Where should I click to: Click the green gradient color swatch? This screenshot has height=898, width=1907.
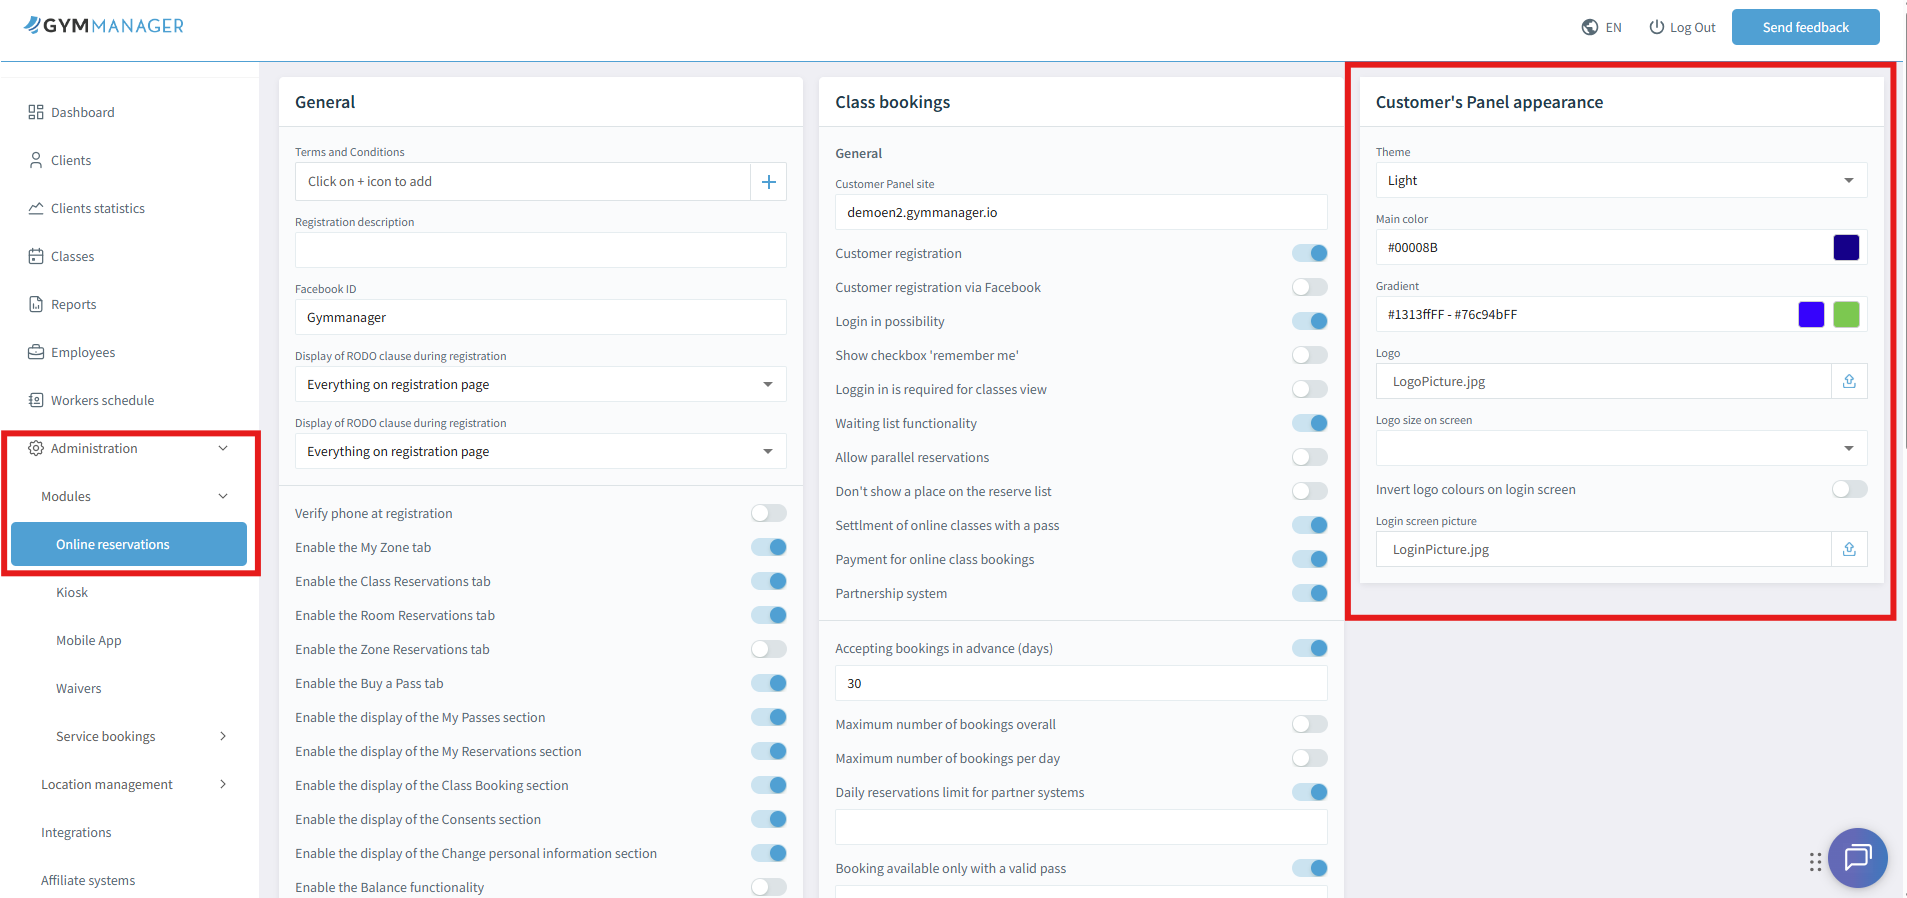coord(1846,315)
